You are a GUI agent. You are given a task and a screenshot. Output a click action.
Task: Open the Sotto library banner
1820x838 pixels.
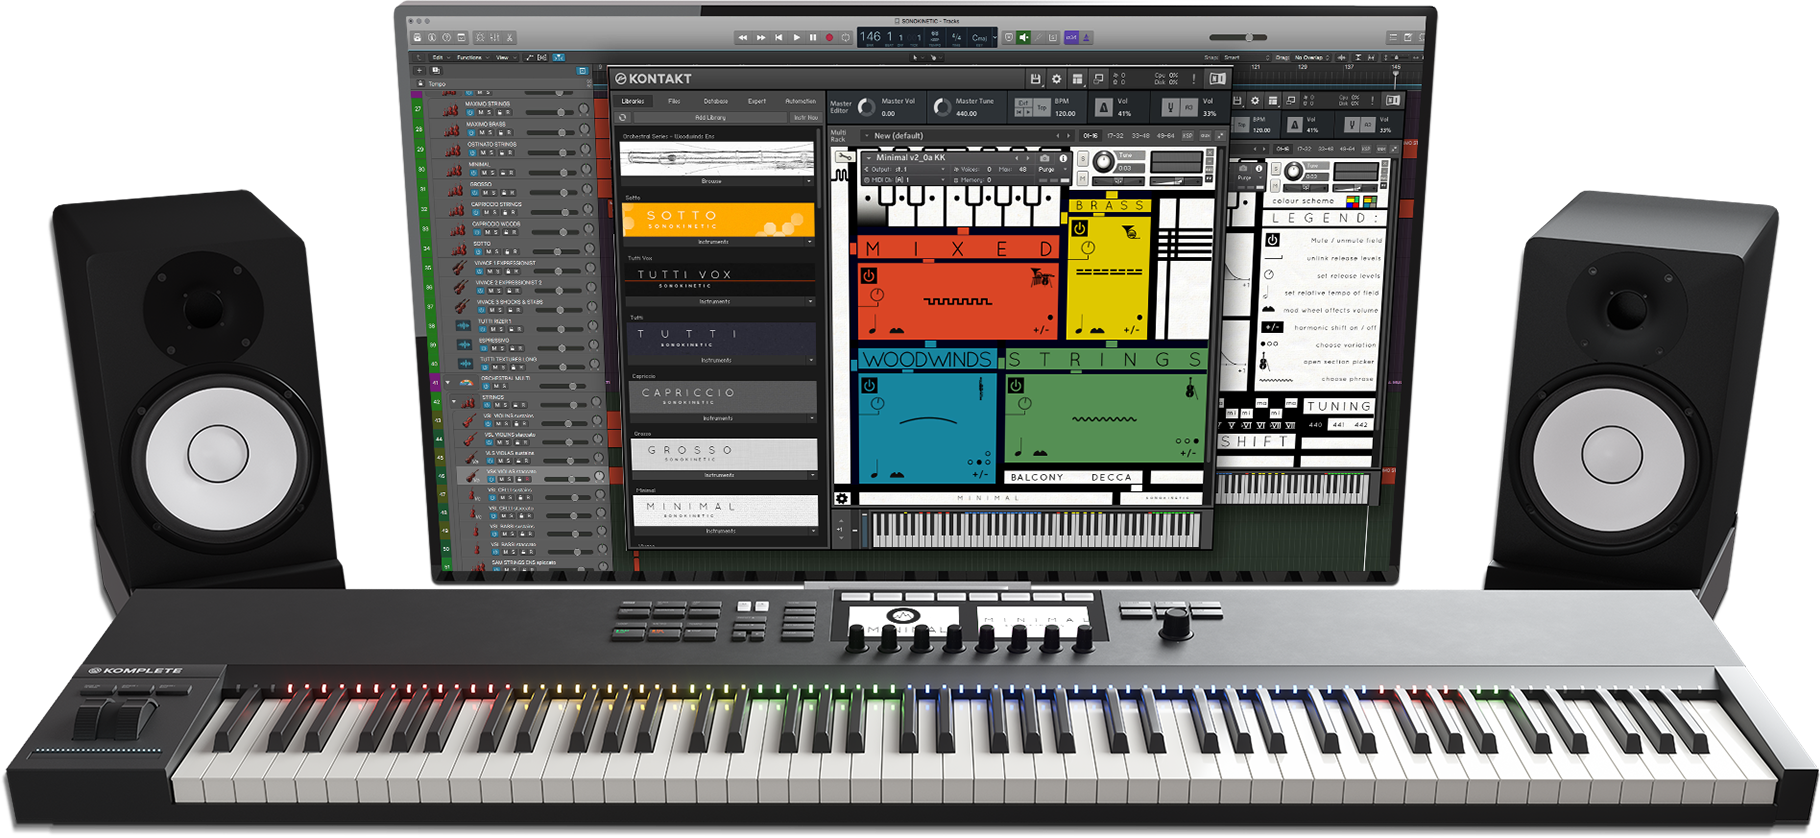click(x=718, y=219)
